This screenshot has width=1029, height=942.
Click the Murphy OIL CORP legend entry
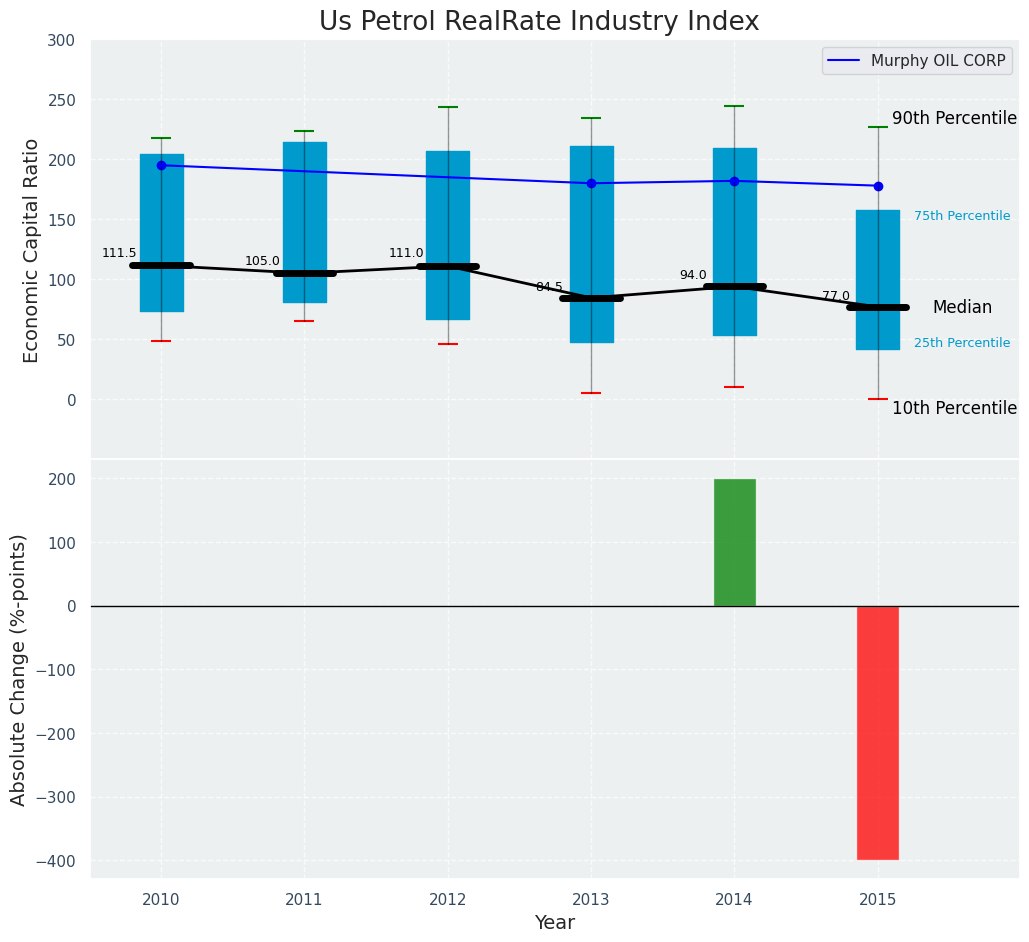937,60
